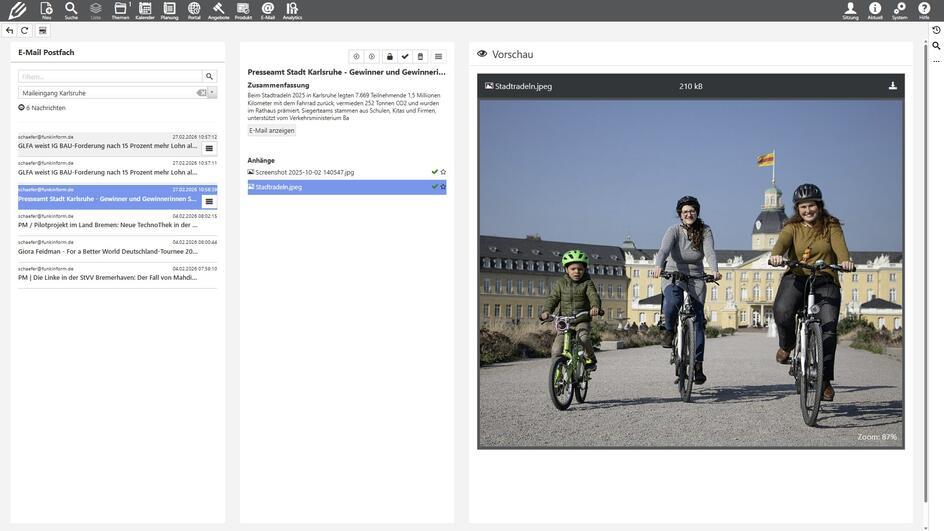944x531 pixels.
Task: Click the window layout icon next to refresh
Action: point(43,31)
